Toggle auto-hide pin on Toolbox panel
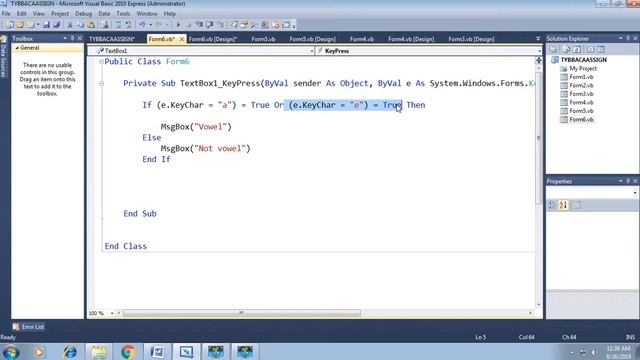The height and width of the screenshot is (360, 640). (x=72, y=38)
